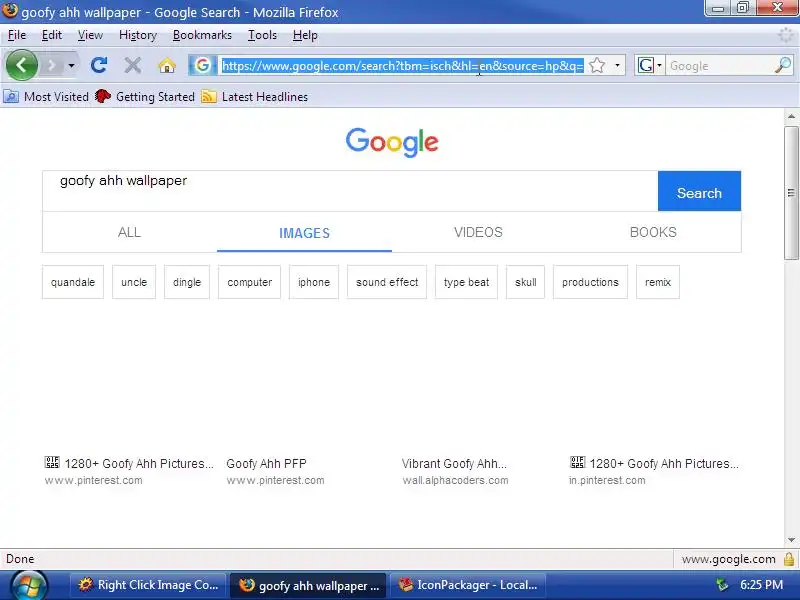
Task: Select the sound effect filter chip
Action: tap(387, 282)
